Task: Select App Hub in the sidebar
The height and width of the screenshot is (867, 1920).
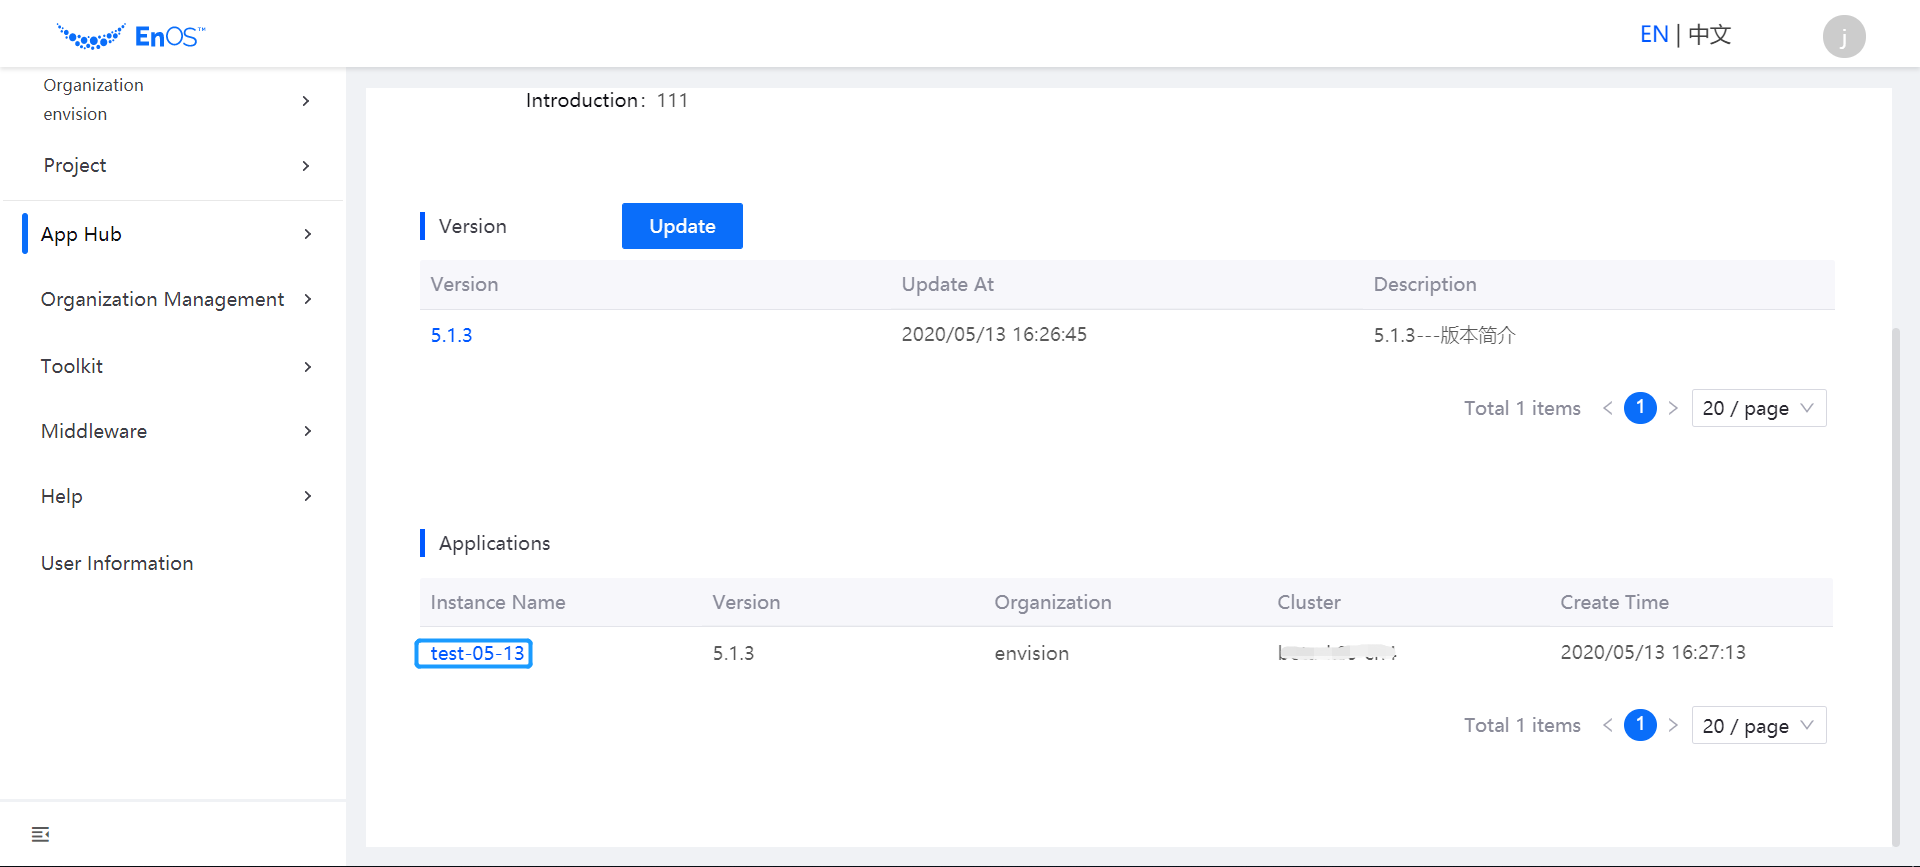Action: click(x=81, y=234)
